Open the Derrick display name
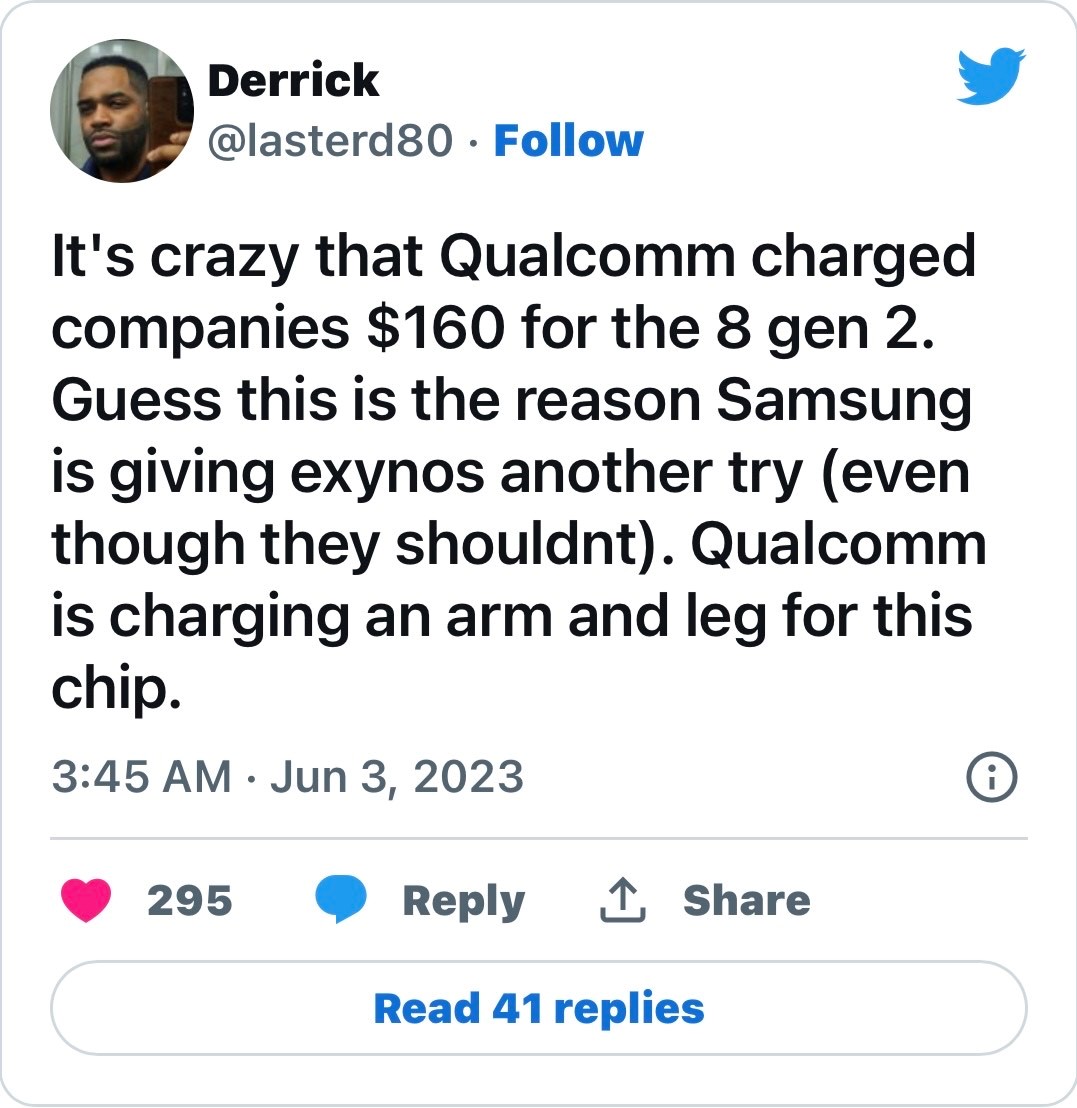Viewport: 1077px width, 1108px height. [x=293, y=80]
